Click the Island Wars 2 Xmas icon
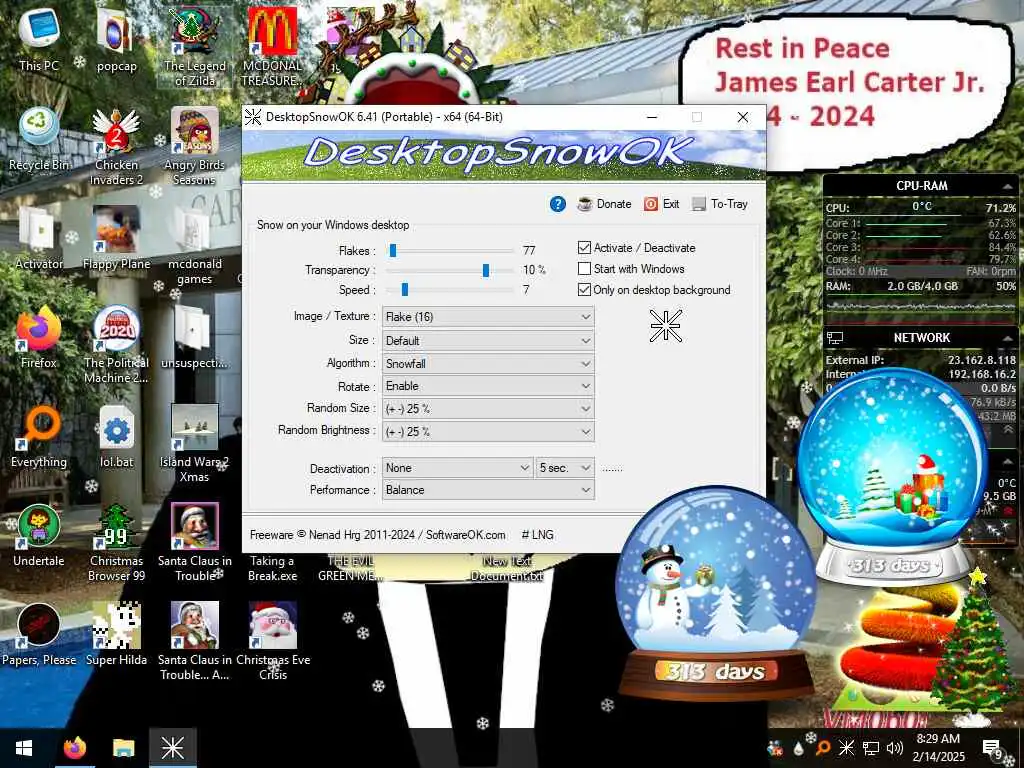1024x768 pixels. coord(195,444)
